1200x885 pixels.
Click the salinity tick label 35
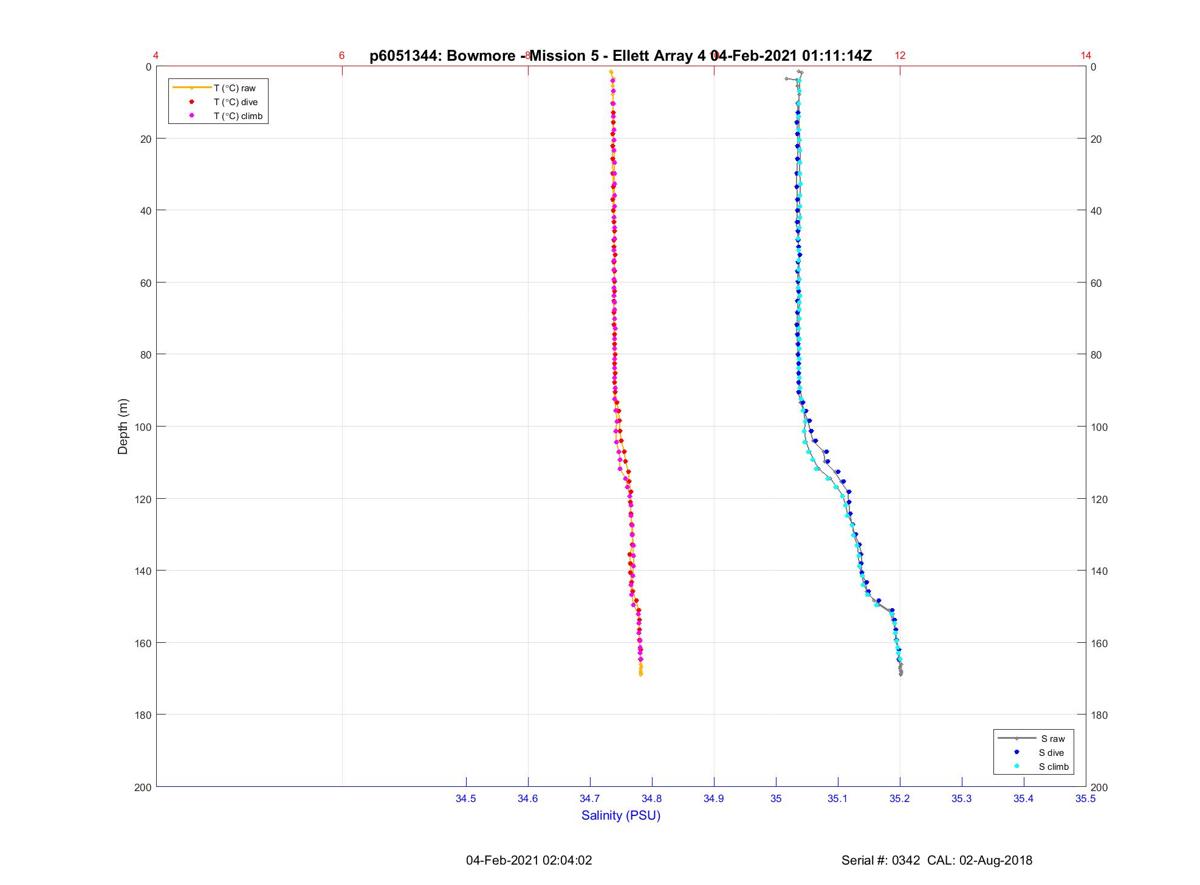coord(776,799)
